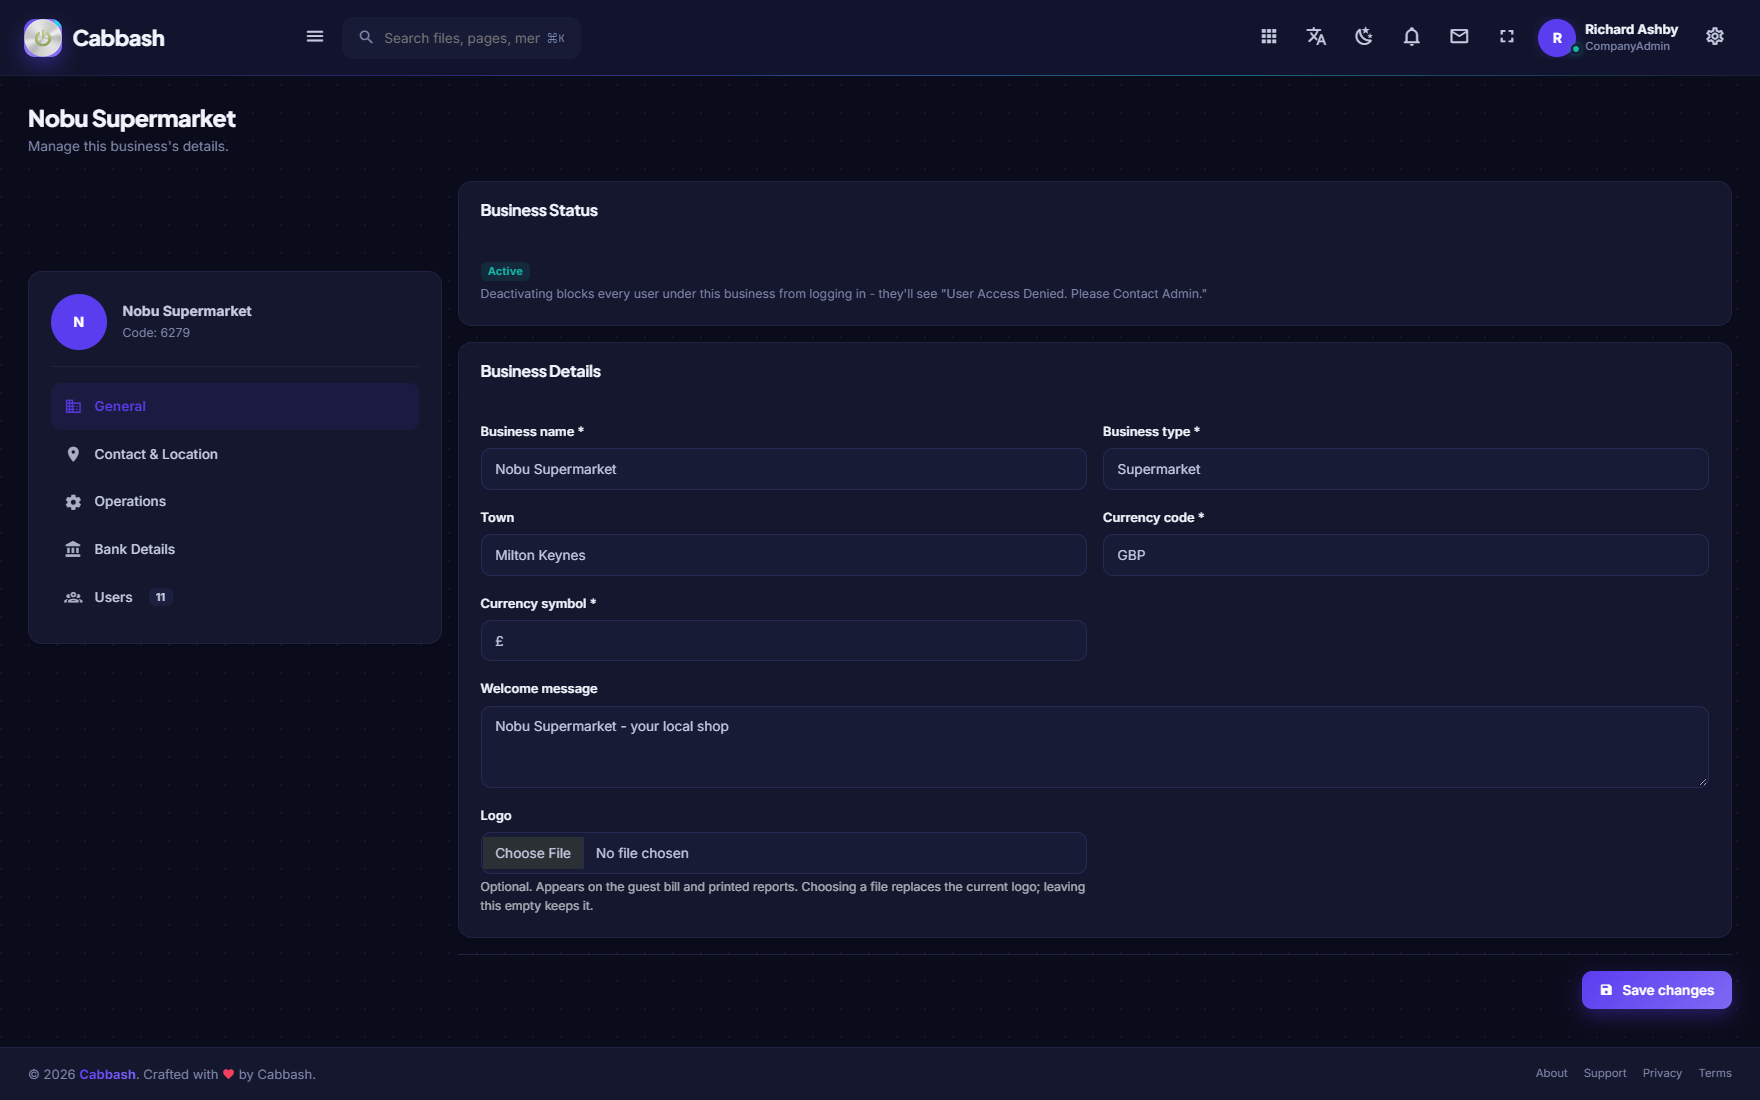Open the Bank Details section
Viewport: 1760px width, 1100px height.
(x=235, y=549)
